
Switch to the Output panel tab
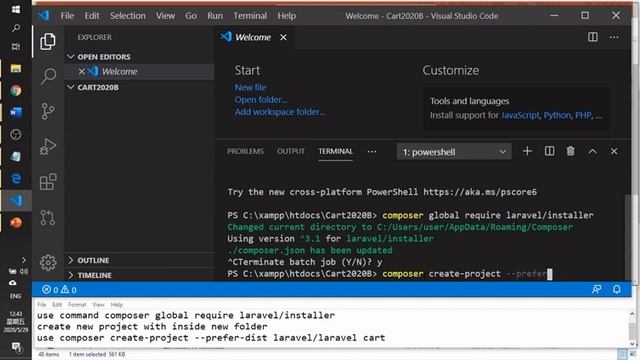point(291,151)
